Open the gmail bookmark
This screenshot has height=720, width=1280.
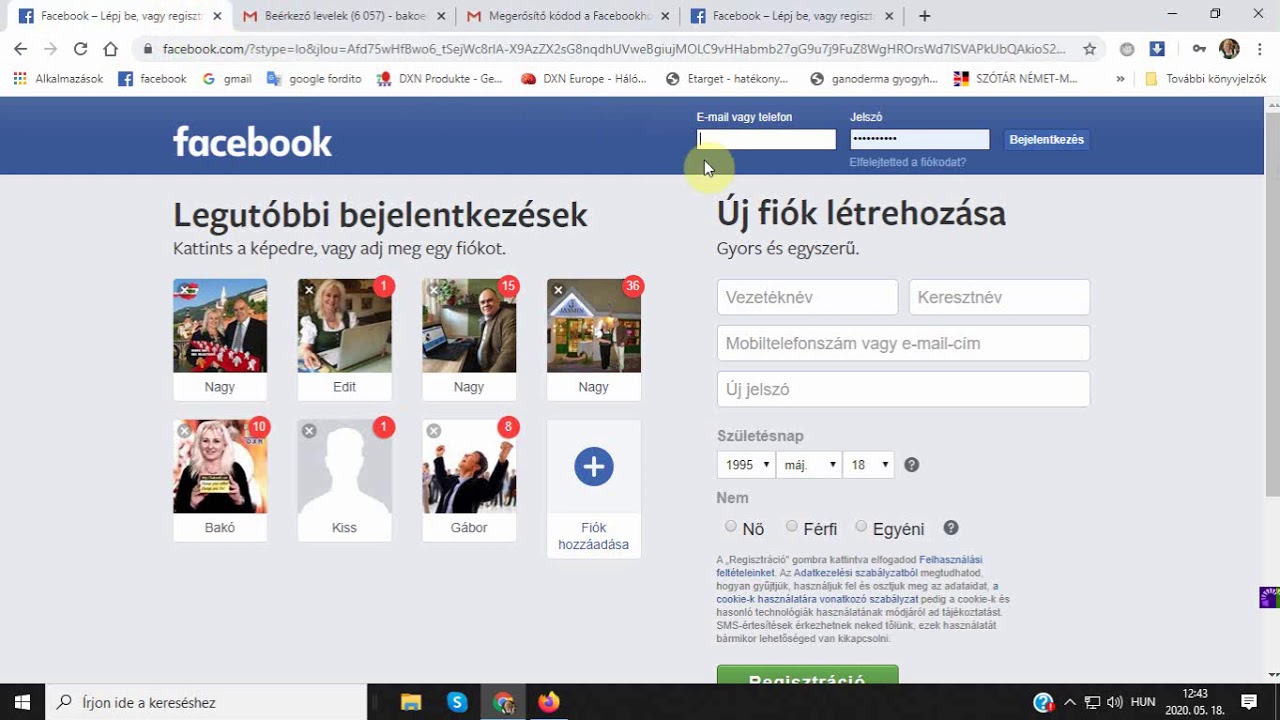pyautogui.click(x=227, y=78)
